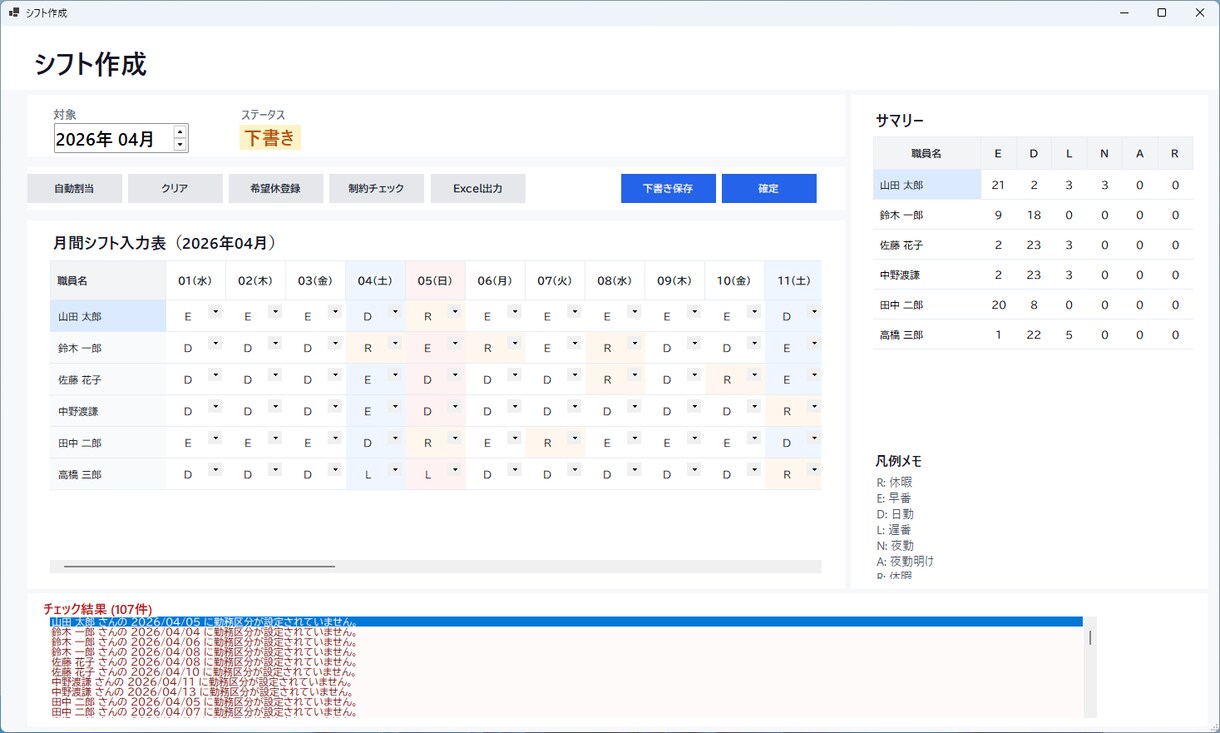
Task: Click the 自動割当 button
Action: pyautogui.click(x=75, y=188)
